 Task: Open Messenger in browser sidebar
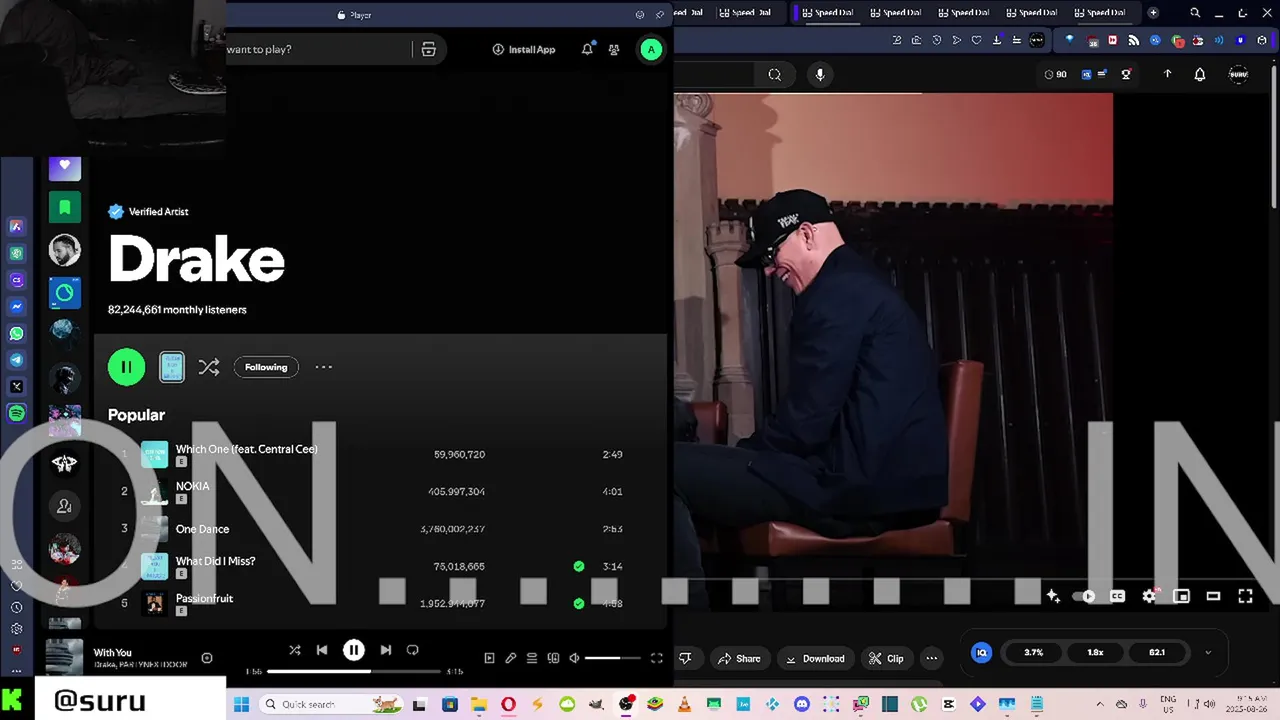click(16, 306)
